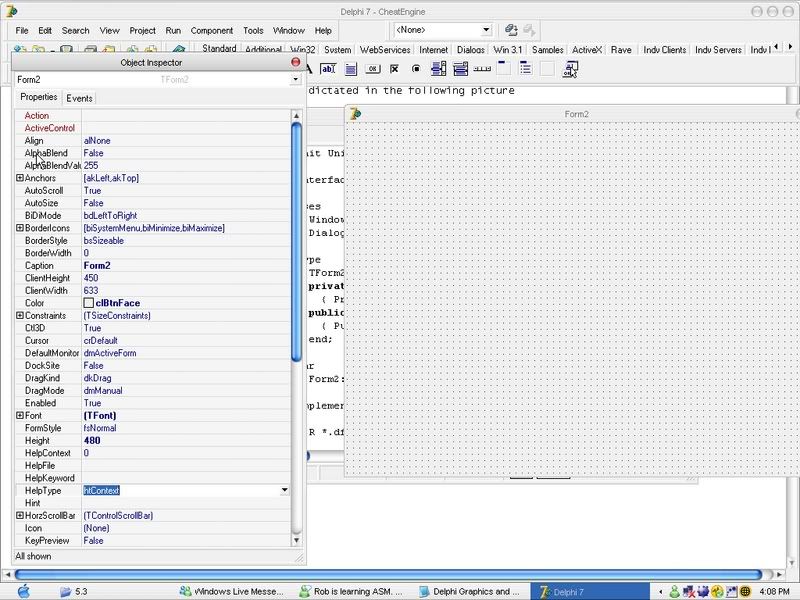
Task: Expand the BorderIcons property node
Action: pyautogui.click(x=20, y=228)
